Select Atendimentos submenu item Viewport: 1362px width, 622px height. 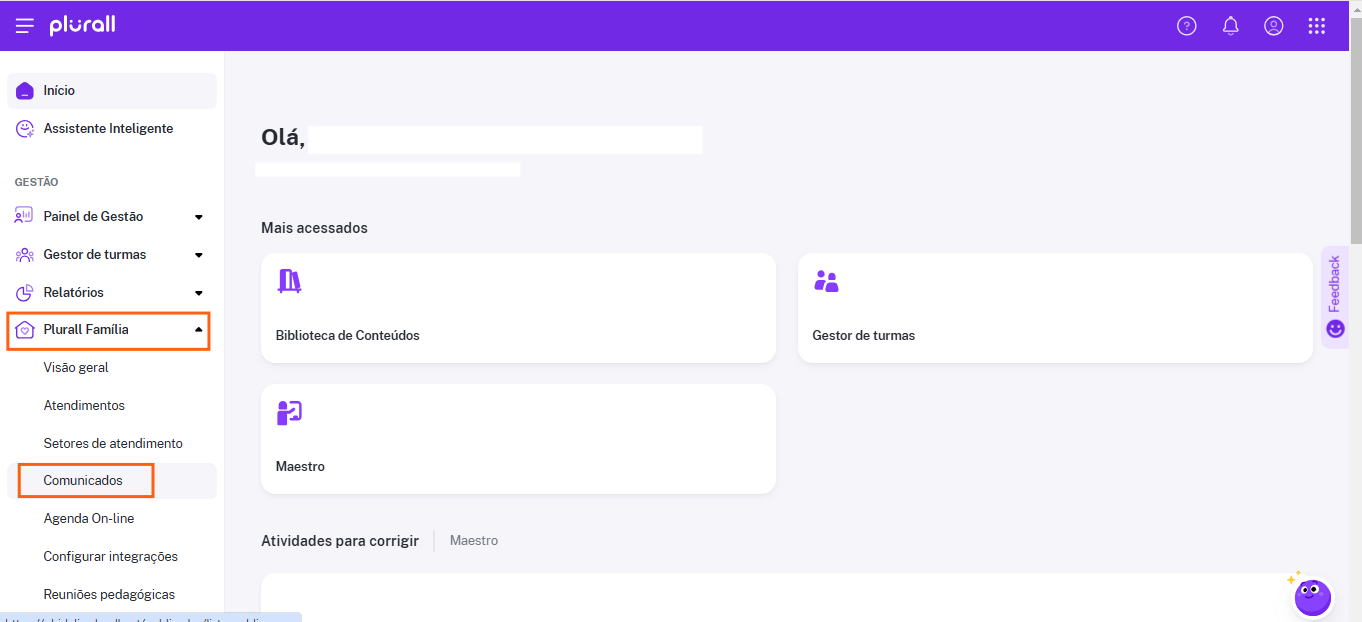(x=84, y=405)
